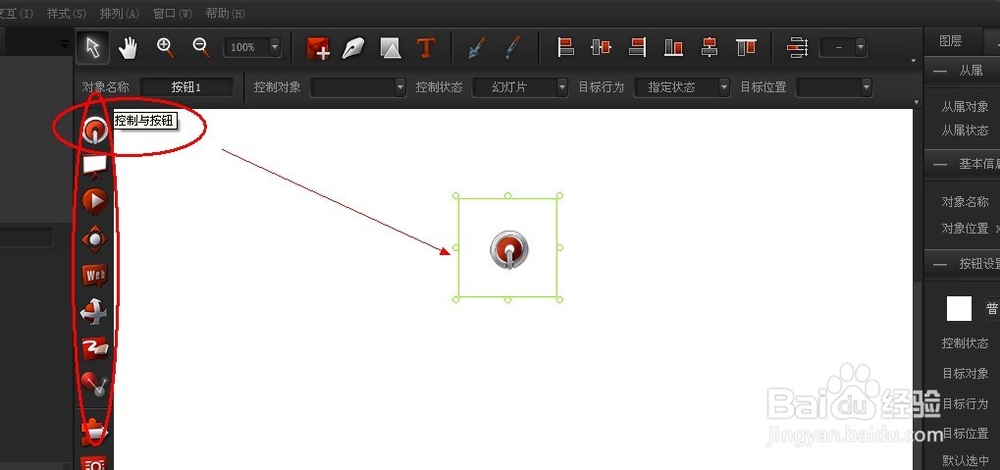
Task: Click the 对象位置 label in properties
Action: tap(965, 228)
